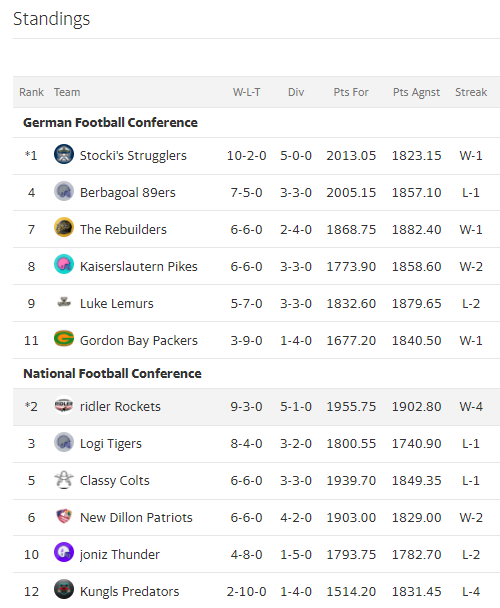Viewport: 500px width, 608px height.
Task: Click the Kungls Predators team logo
Action: [64, 589]
